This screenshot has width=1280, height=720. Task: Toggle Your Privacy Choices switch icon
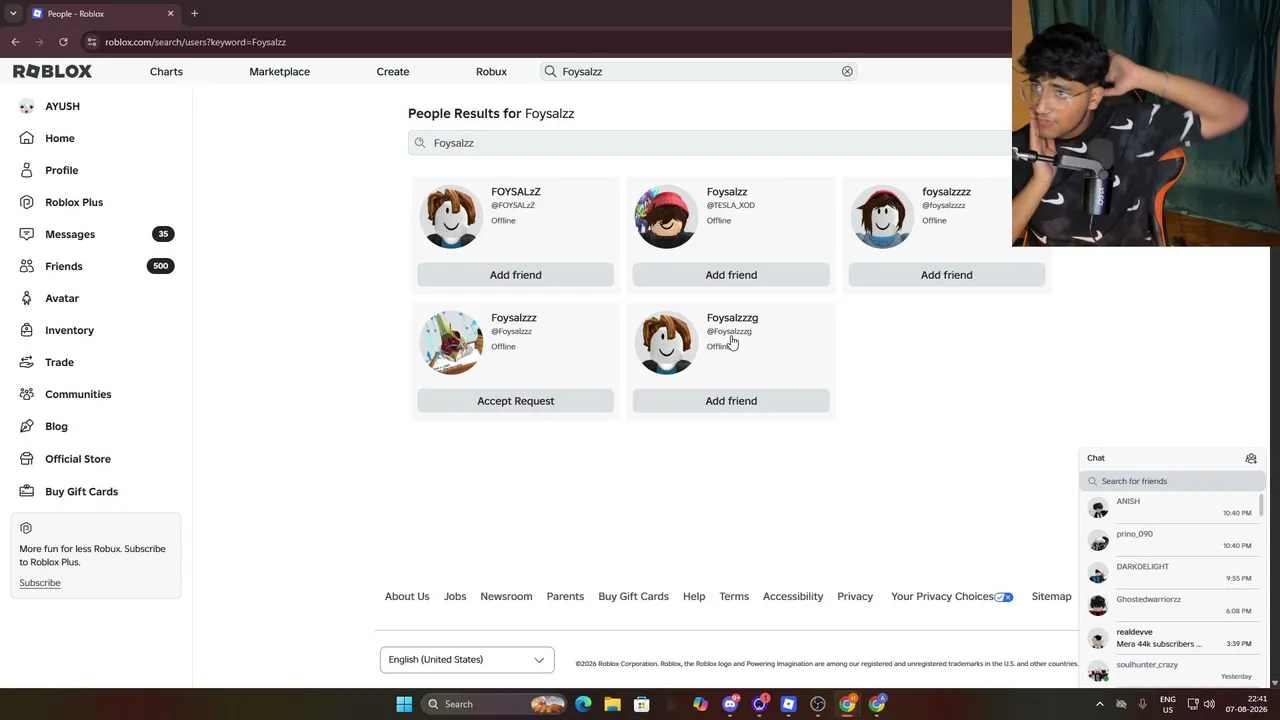1004,597
